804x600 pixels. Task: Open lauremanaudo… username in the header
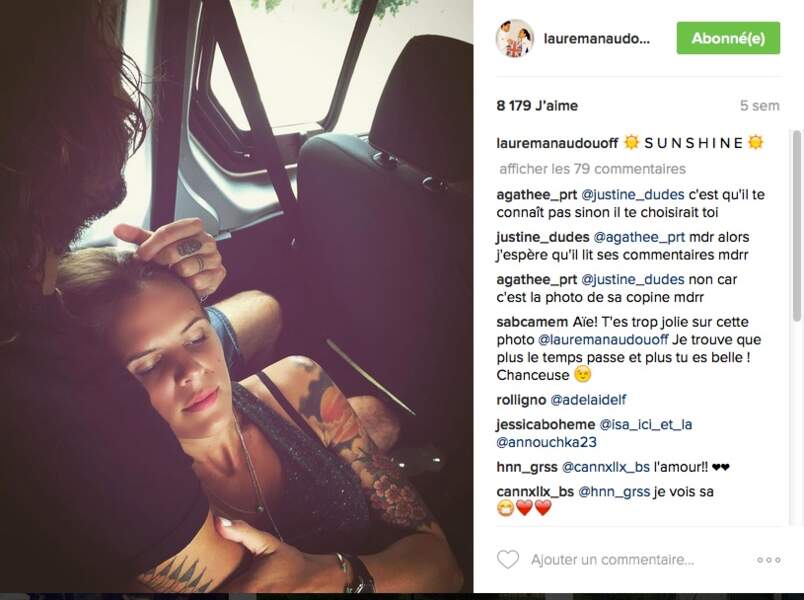pos(596,39)
